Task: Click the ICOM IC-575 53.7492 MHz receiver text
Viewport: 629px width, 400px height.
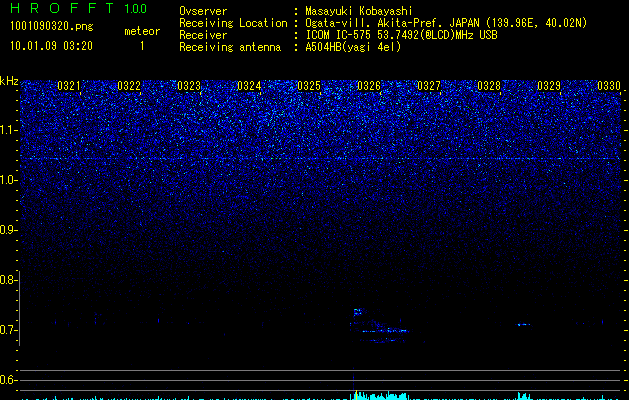Action: tap(401, 35)
